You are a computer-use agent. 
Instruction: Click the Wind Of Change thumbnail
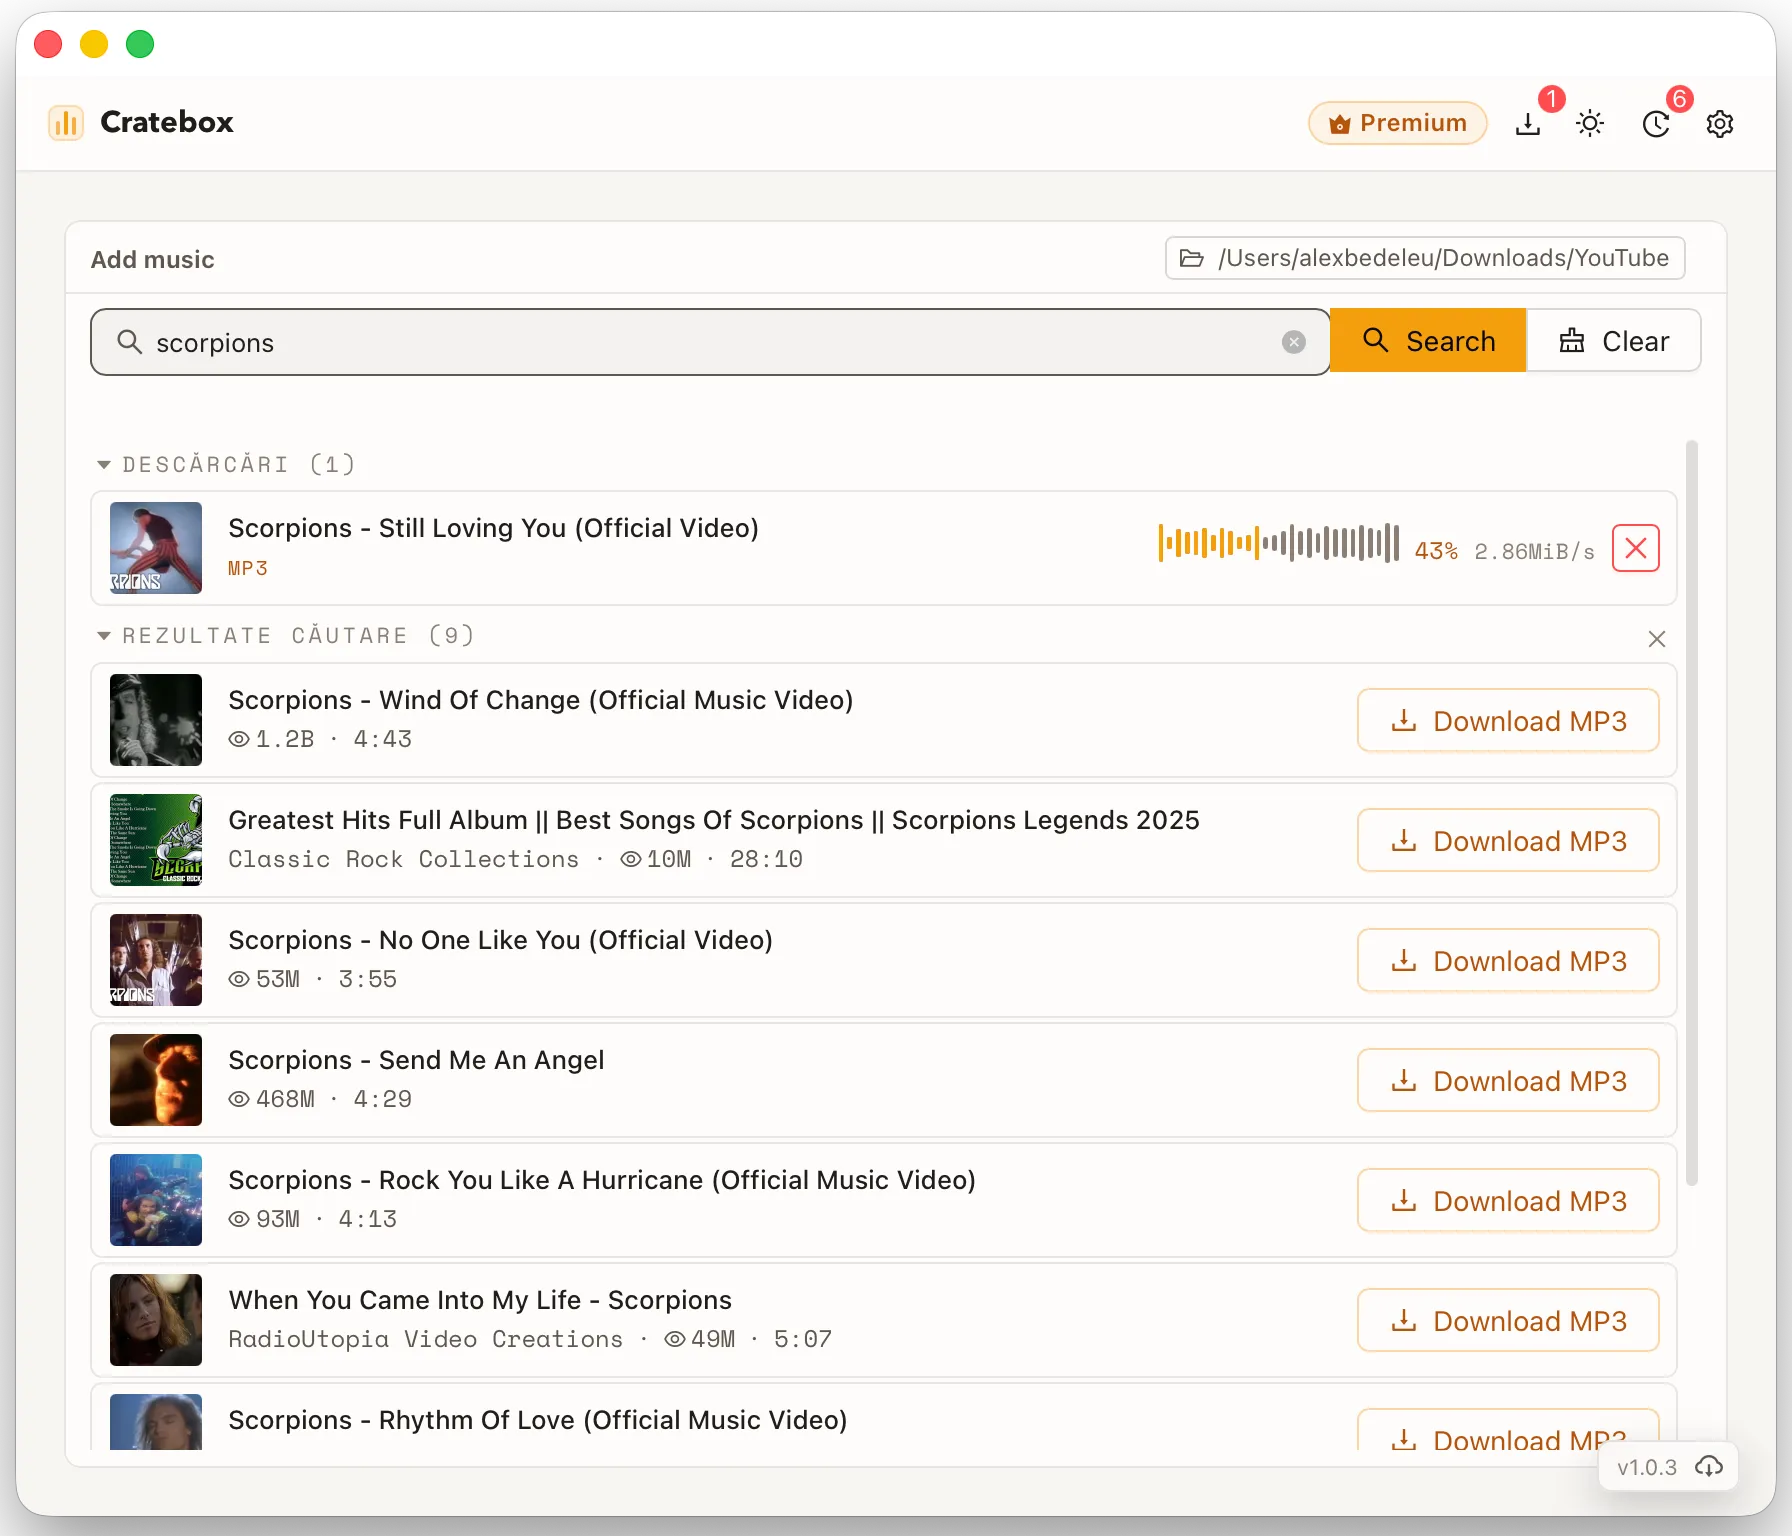[156, 720]
